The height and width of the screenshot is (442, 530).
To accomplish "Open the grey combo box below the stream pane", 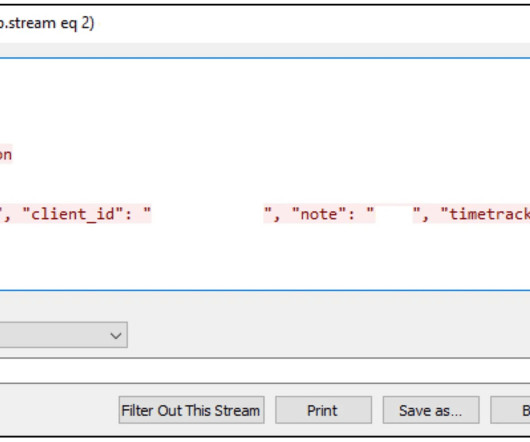I will click(63, 335).
